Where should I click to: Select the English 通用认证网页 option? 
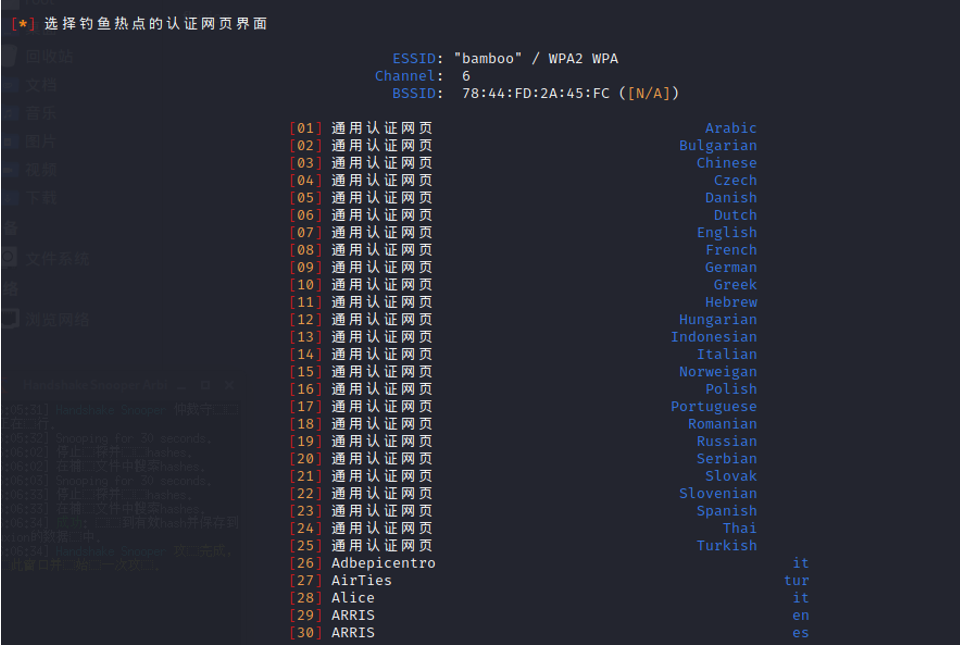click(380, 232)
